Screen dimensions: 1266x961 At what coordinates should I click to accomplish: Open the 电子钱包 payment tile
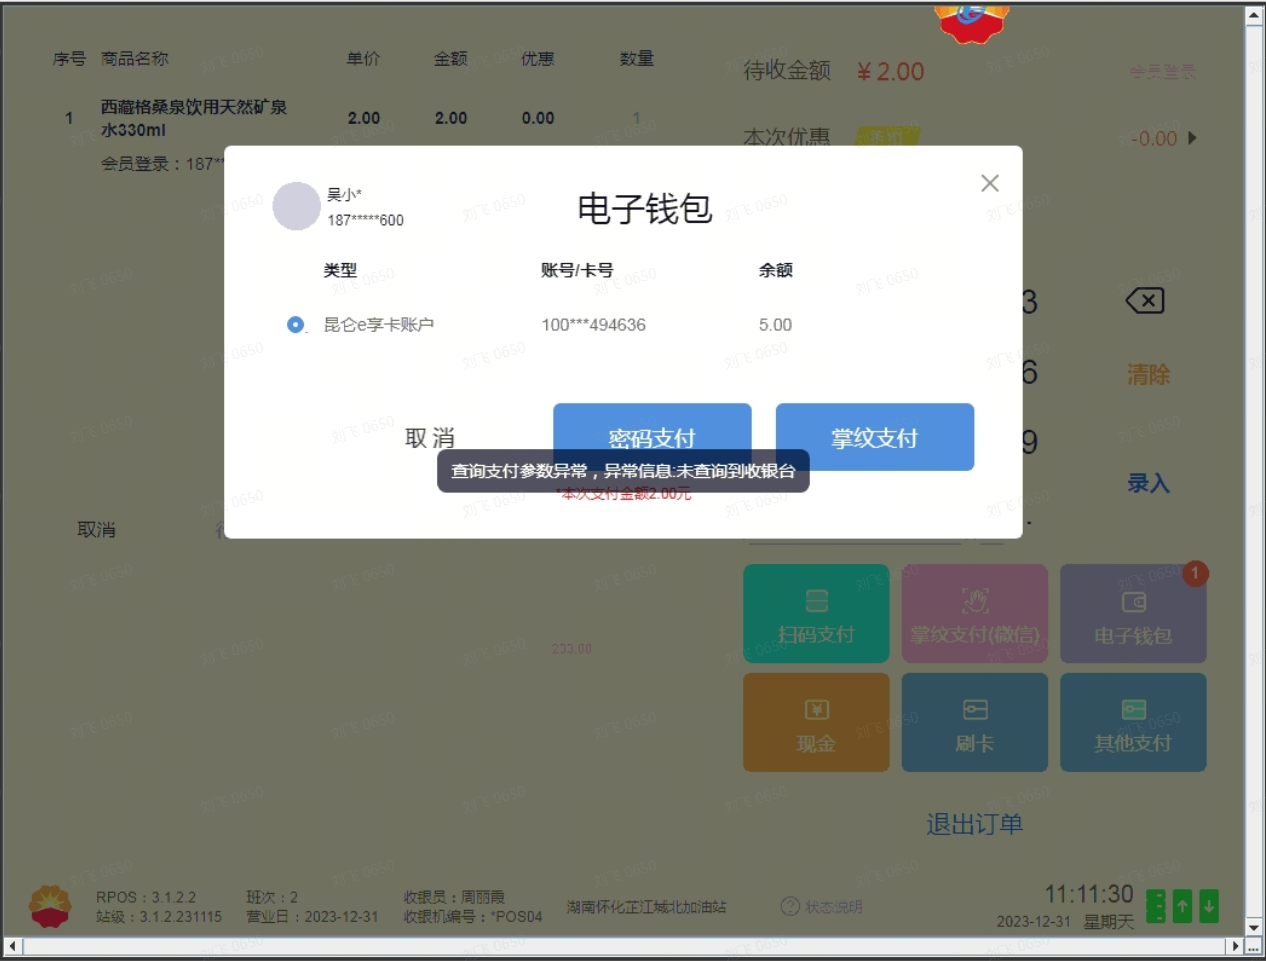click(x=1132, y=613)
